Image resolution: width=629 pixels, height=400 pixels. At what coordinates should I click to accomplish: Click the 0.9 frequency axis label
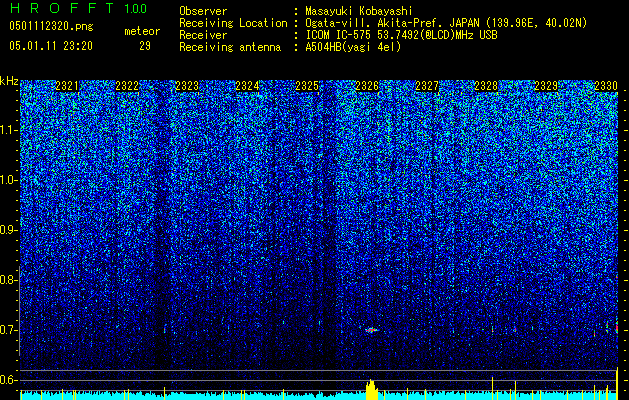tap(8, 230)
